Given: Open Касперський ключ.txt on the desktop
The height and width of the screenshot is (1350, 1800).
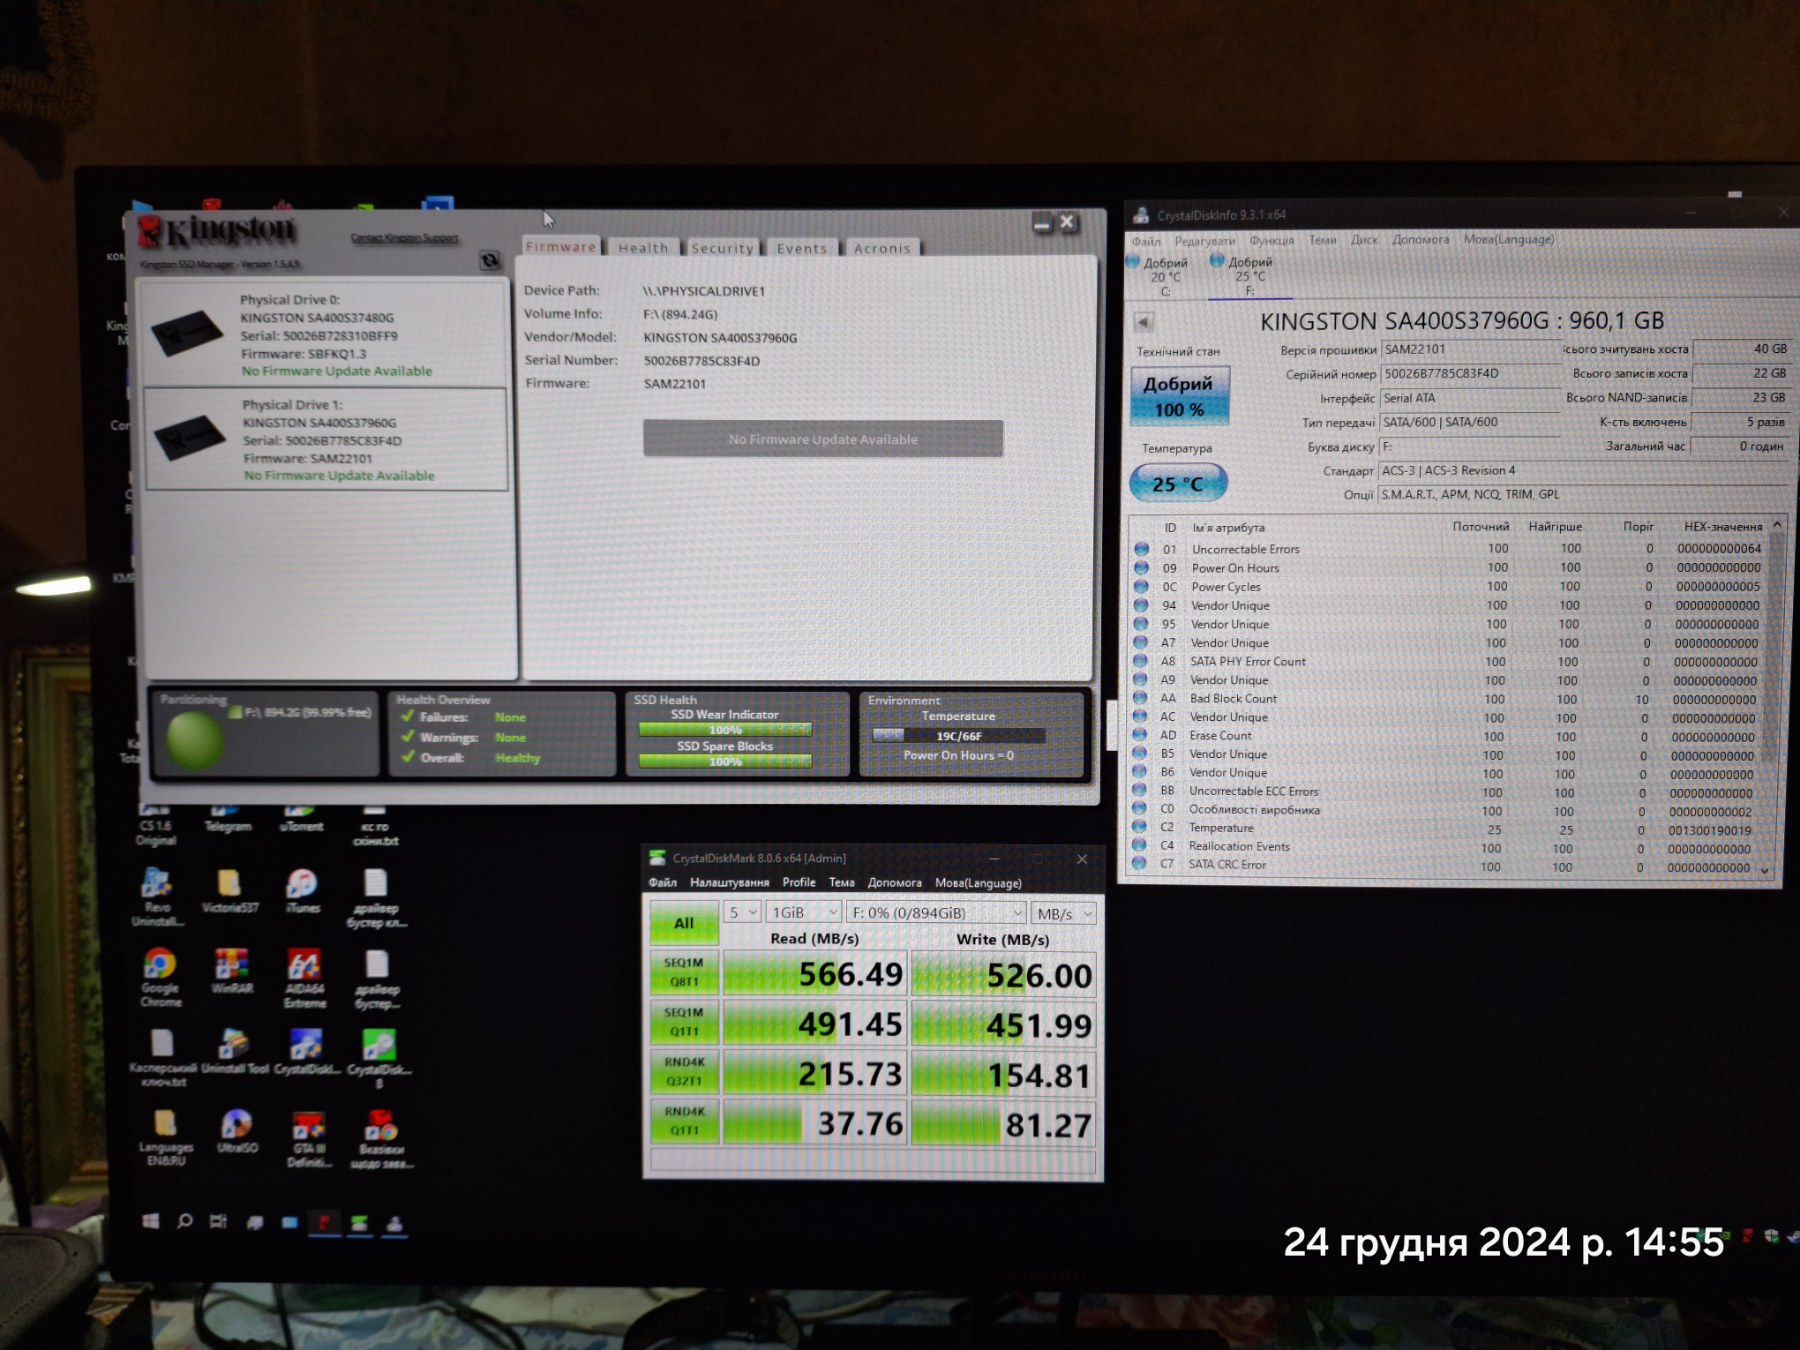Looking at the screenshot, I should coord(162,1058).
